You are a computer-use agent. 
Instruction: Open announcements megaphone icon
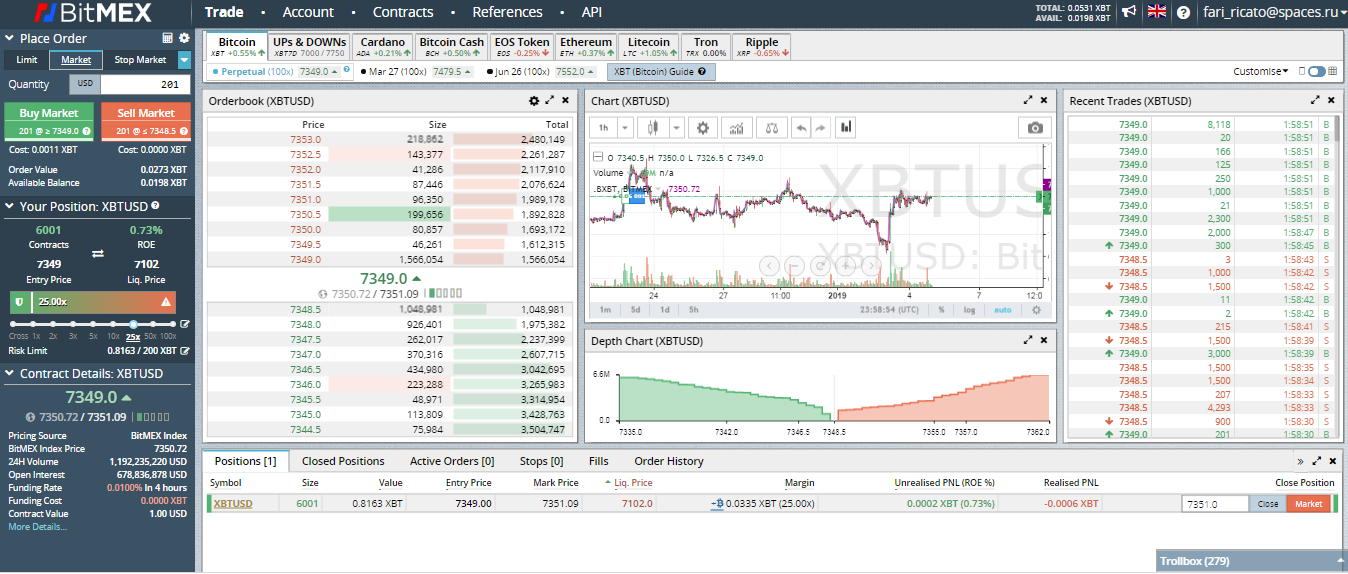click(1129, 12)
